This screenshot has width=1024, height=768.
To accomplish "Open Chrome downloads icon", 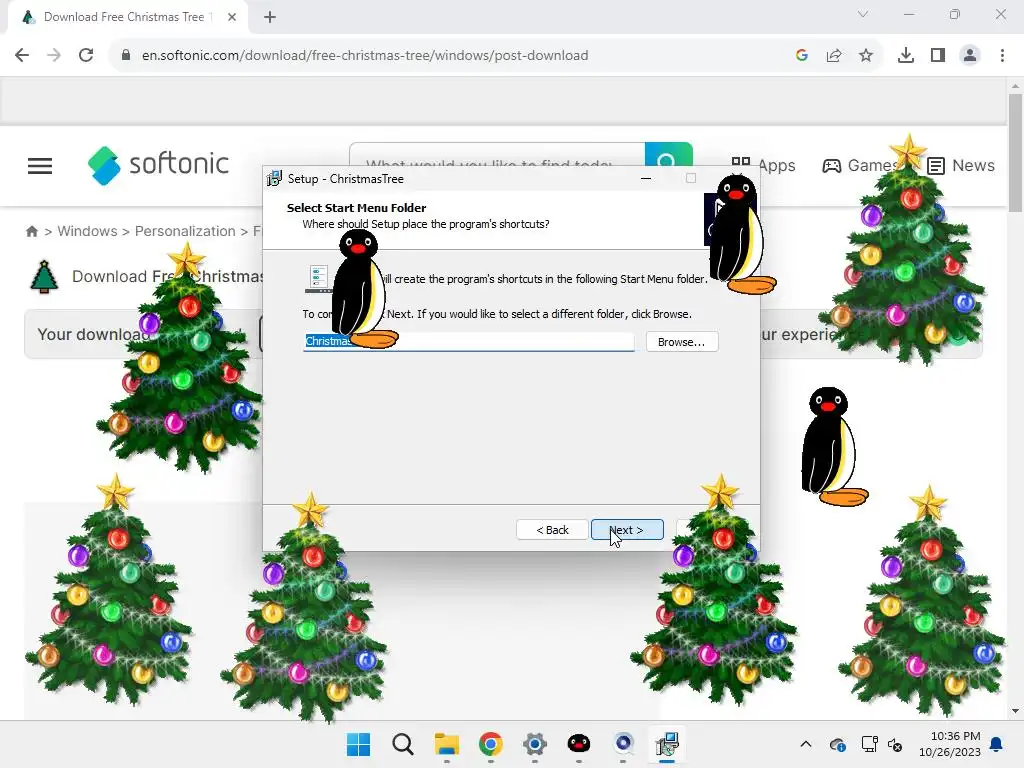I will [906, 55].
